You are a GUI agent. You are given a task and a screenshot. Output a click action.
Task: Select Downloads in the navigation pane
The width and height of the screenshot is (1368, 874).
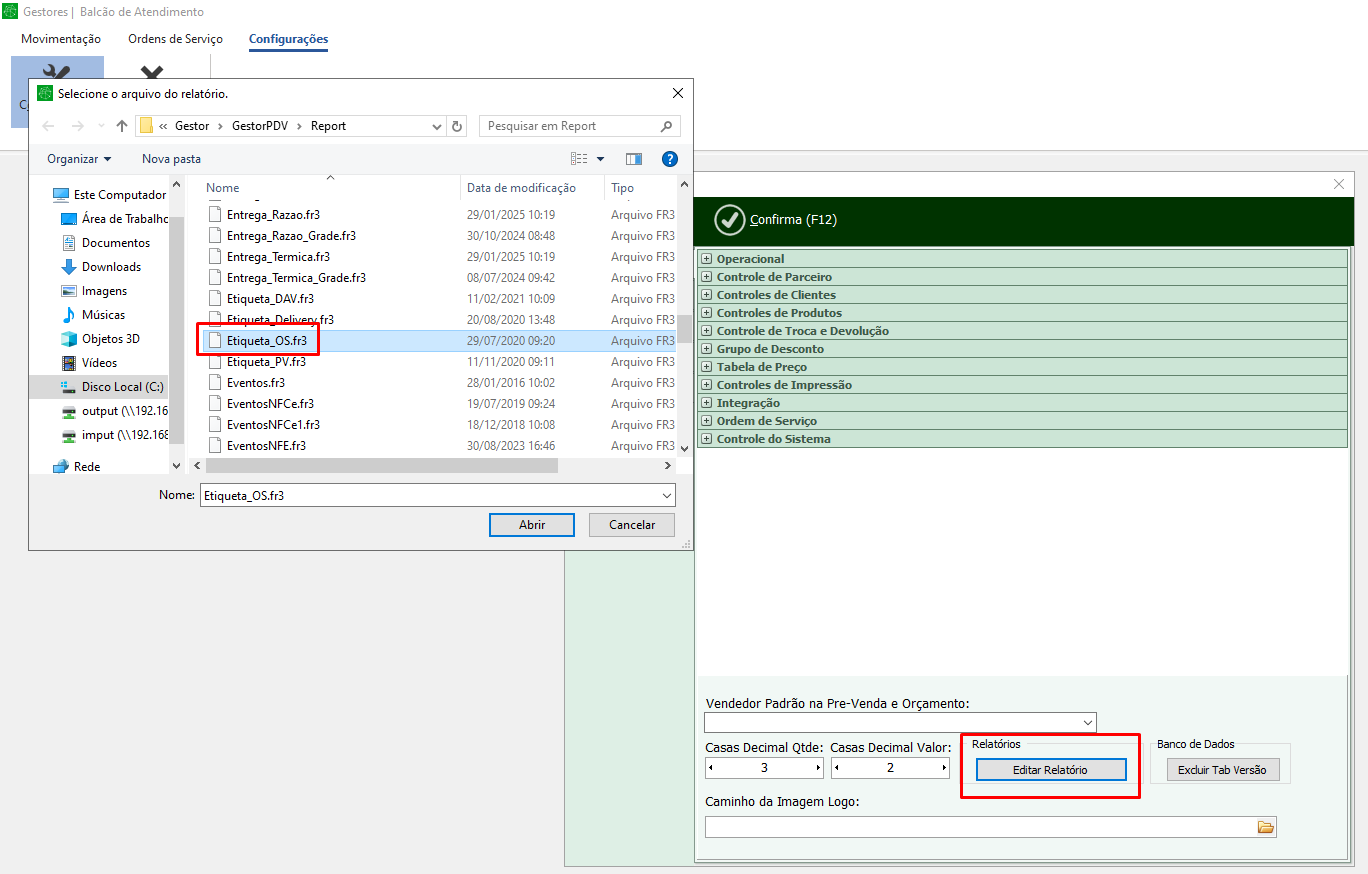pyautogui.click(x=111, y=267)
